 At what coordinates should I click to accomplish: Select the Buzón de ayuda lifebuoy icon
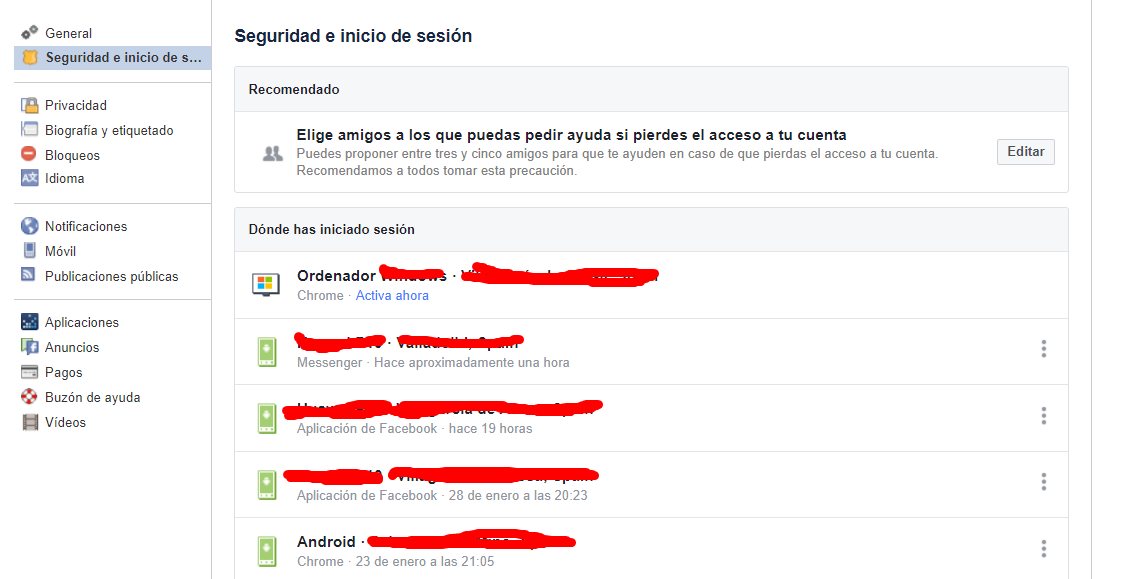tap(29, 396)
